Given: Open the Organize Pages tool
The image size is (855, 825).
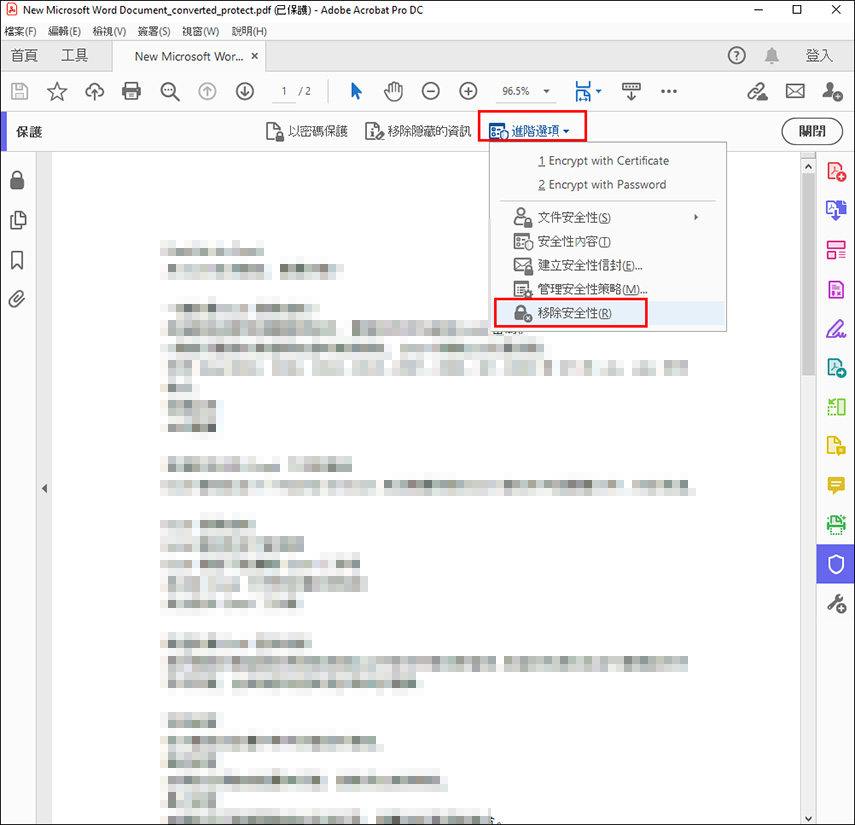Looking at the screenshot, I should coord(836,250).
